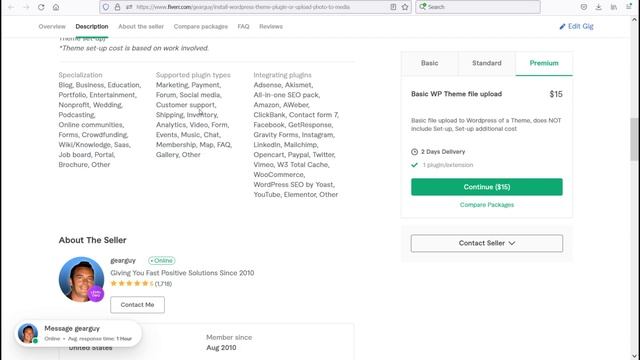Click the clock icon beside 2 Days Delivery
This screenshot has width=640, height=360.
414,152
